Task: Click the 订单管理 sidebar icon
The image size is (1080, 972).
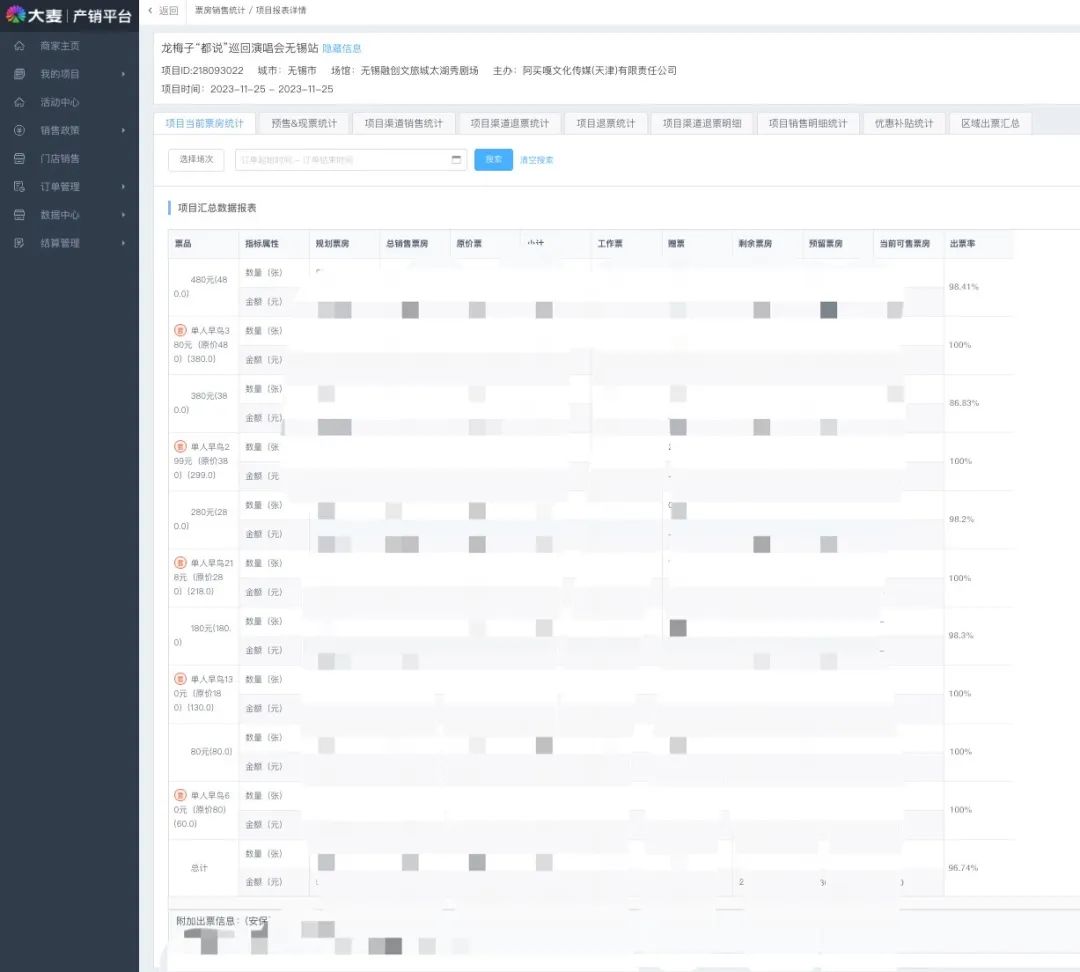Action: 19,186
